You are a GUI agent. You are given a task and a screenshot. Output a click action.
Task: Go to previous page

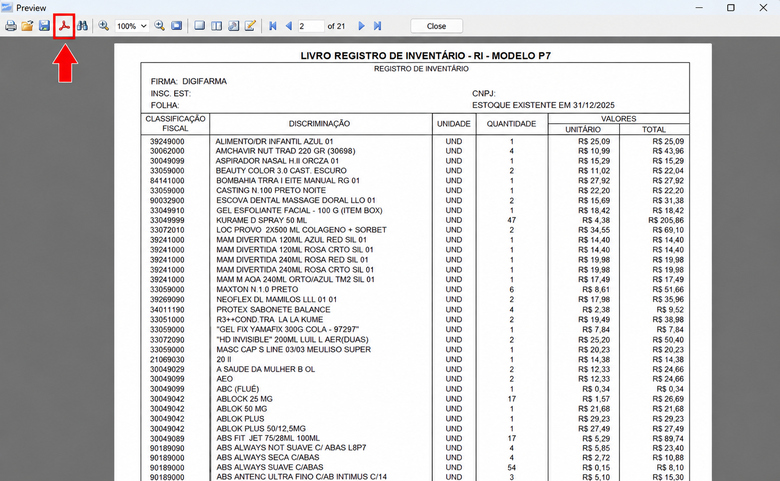pos(289,26)
